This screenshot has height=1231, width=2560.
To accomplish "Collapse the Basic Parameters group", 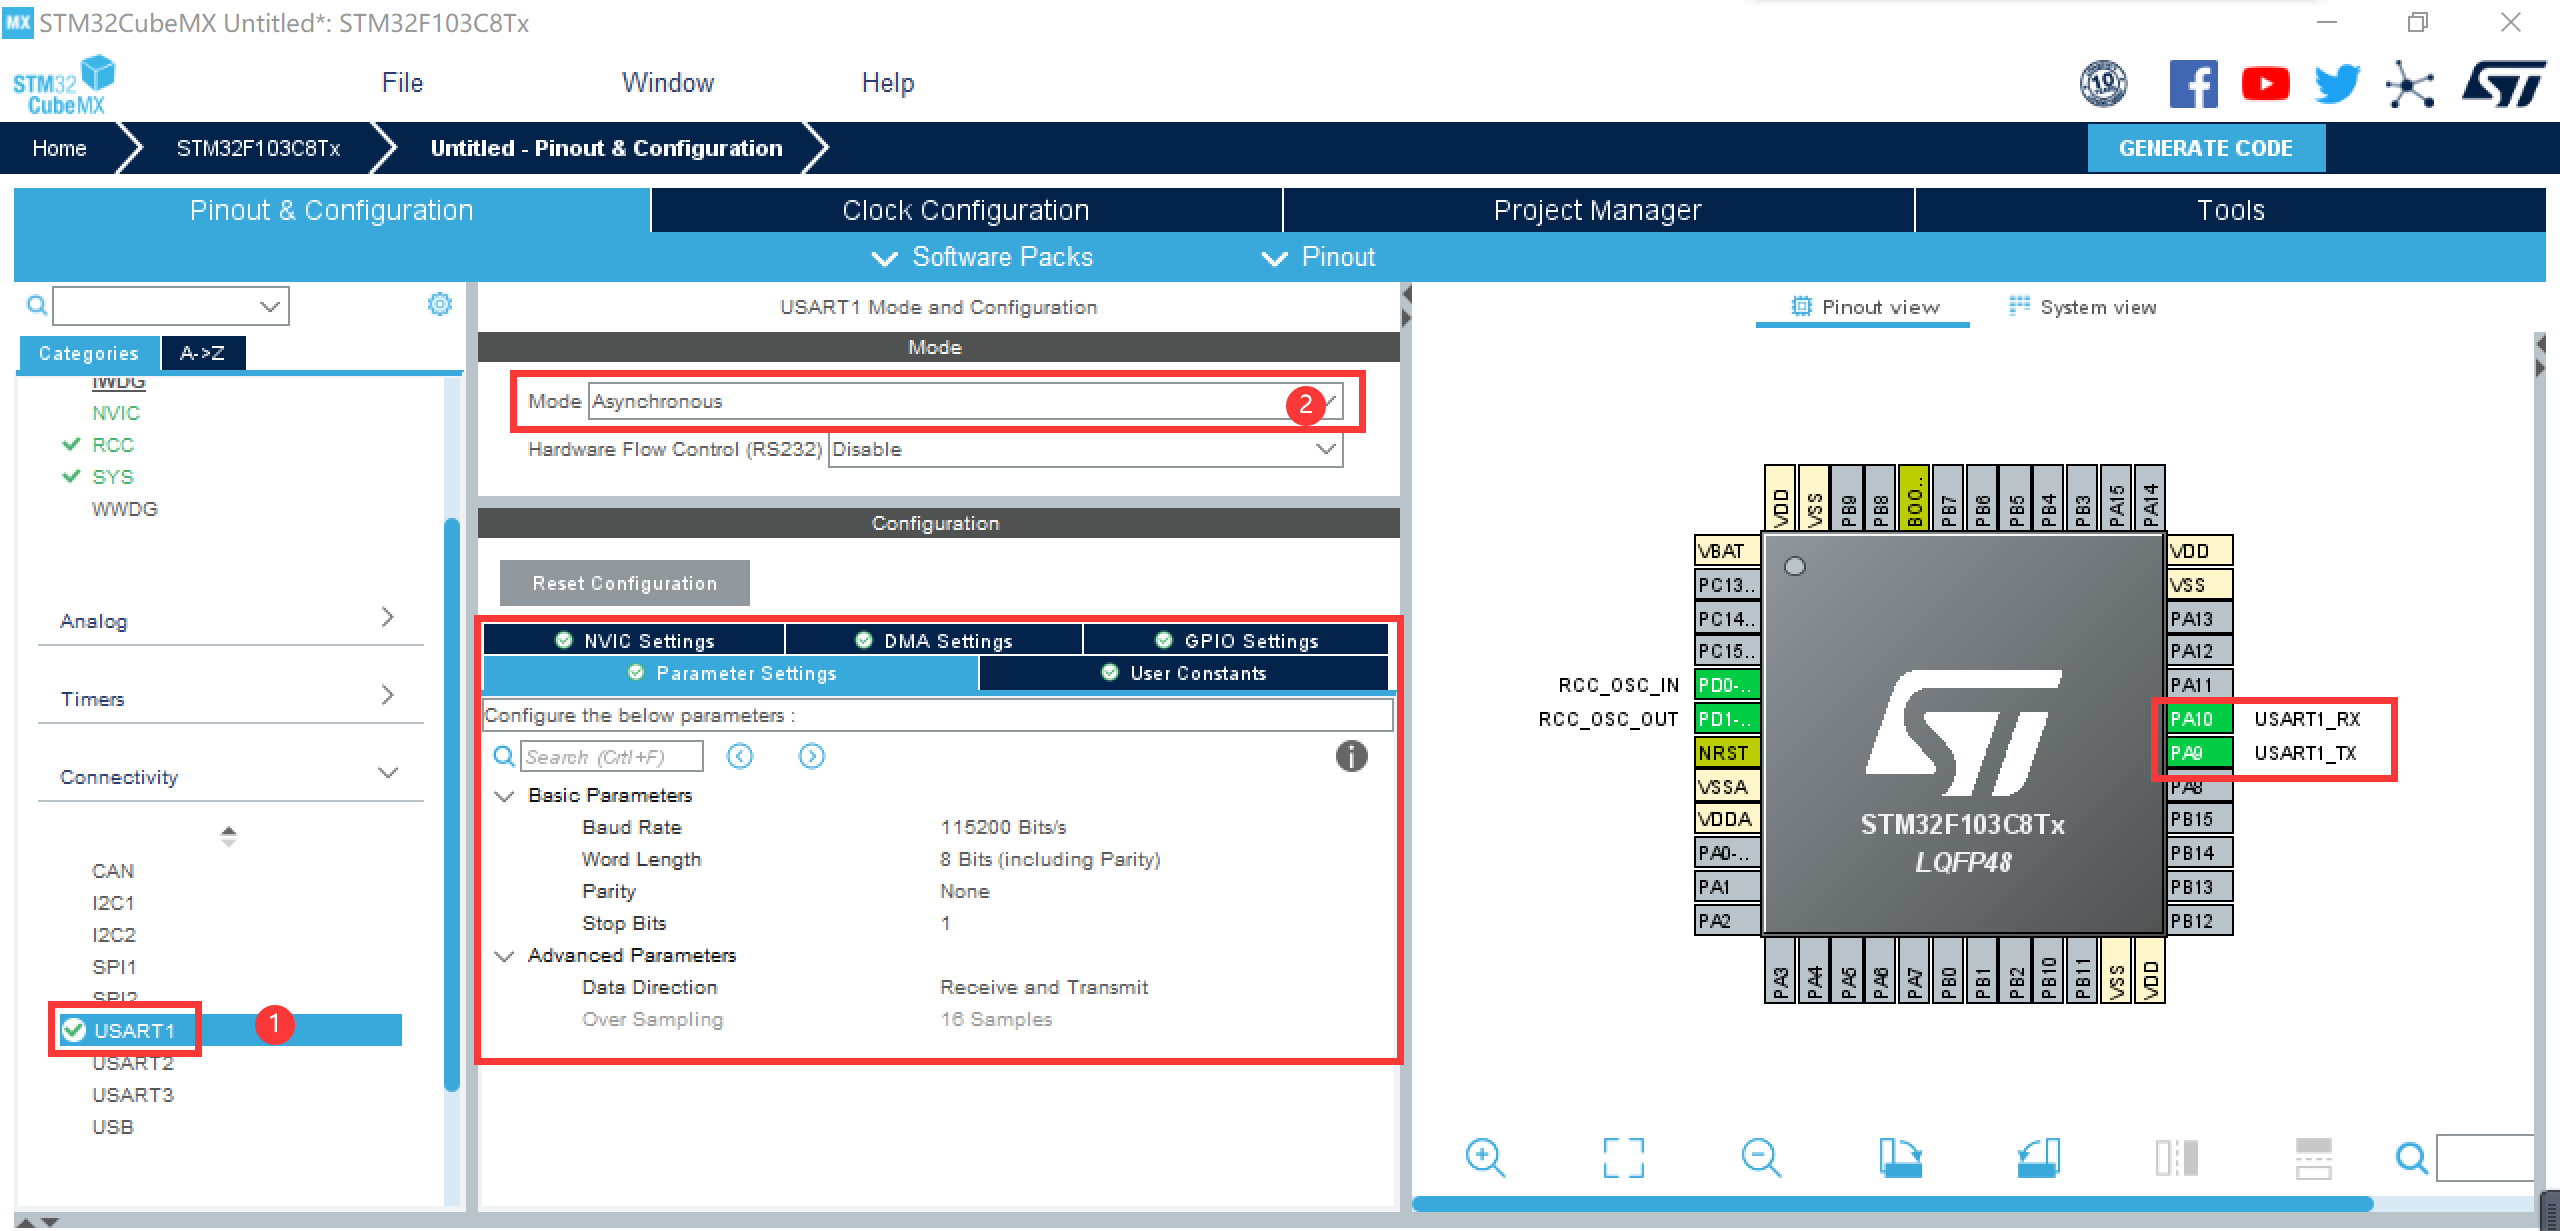I will [x=505, y=796].
